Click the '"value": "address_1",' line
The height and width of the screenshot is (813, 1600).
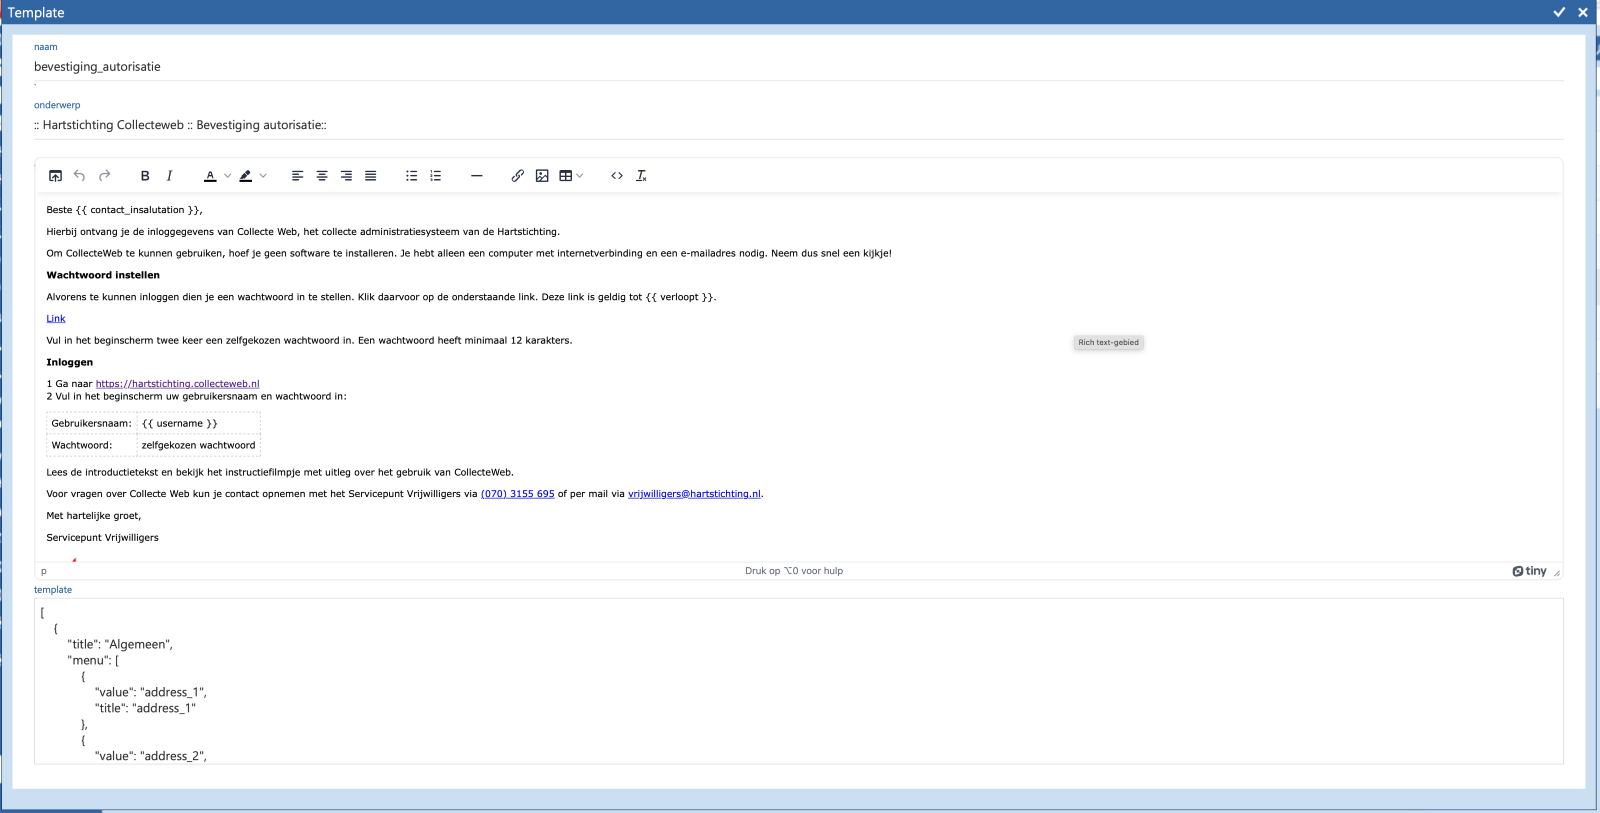(x=151, y=693)
